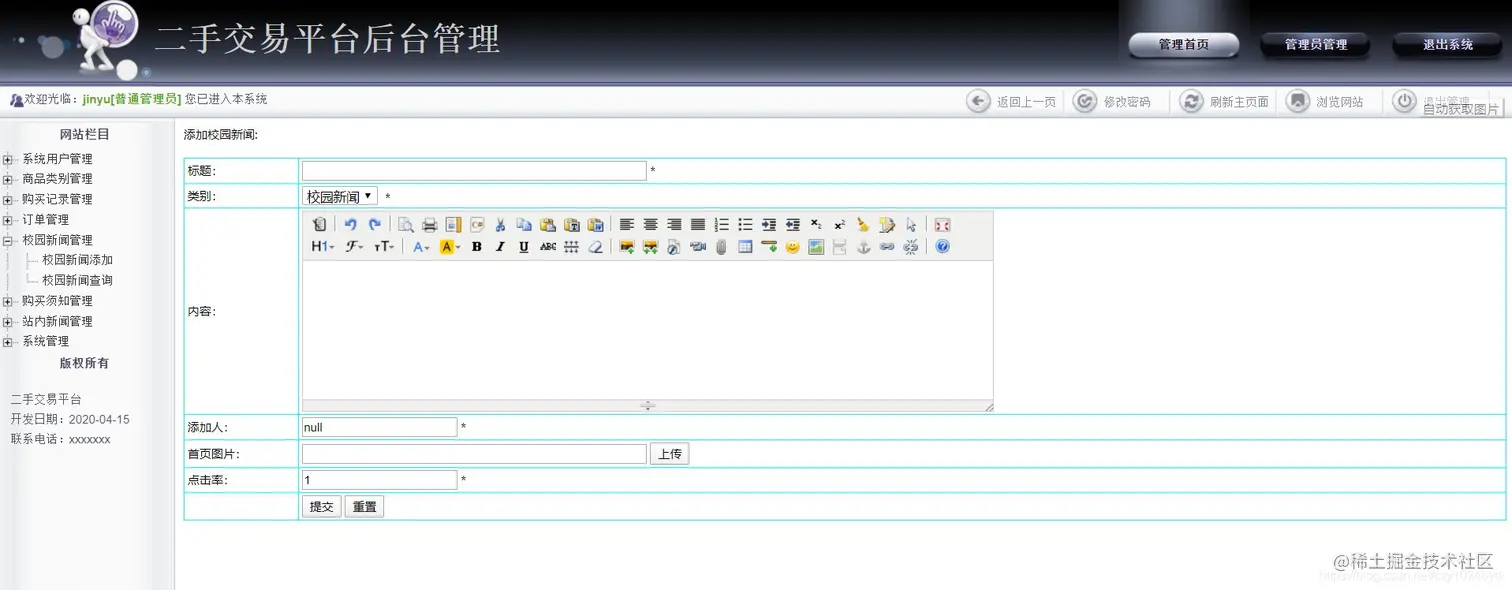This screenshot has width=1512, height=590.
Task: Collapse the 校园新闻管理 tree node
Action: point(8,239)
